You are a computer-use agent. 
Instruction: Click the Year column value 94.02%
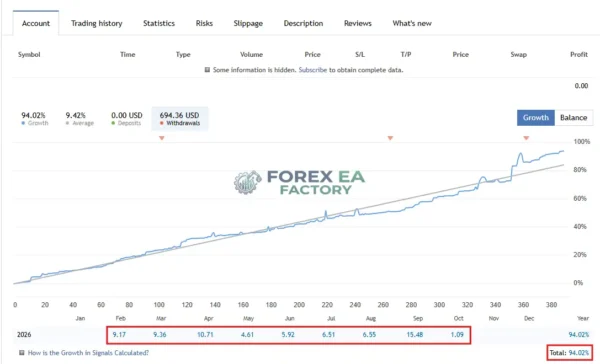pos(579,335)
